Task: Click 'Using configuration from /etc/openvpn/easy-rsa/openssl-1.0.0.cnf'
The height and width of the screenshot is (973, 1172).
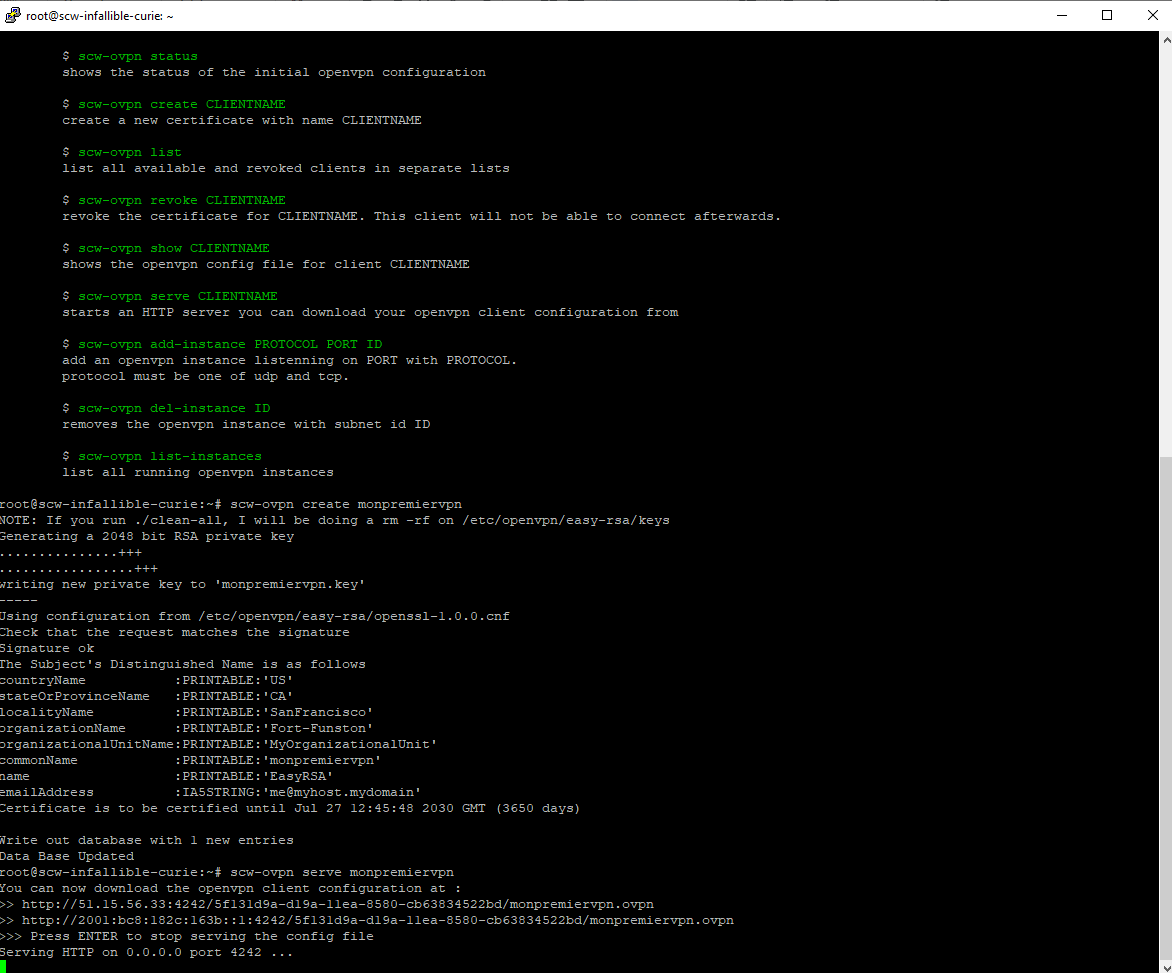Action: (x=255, y=617)
